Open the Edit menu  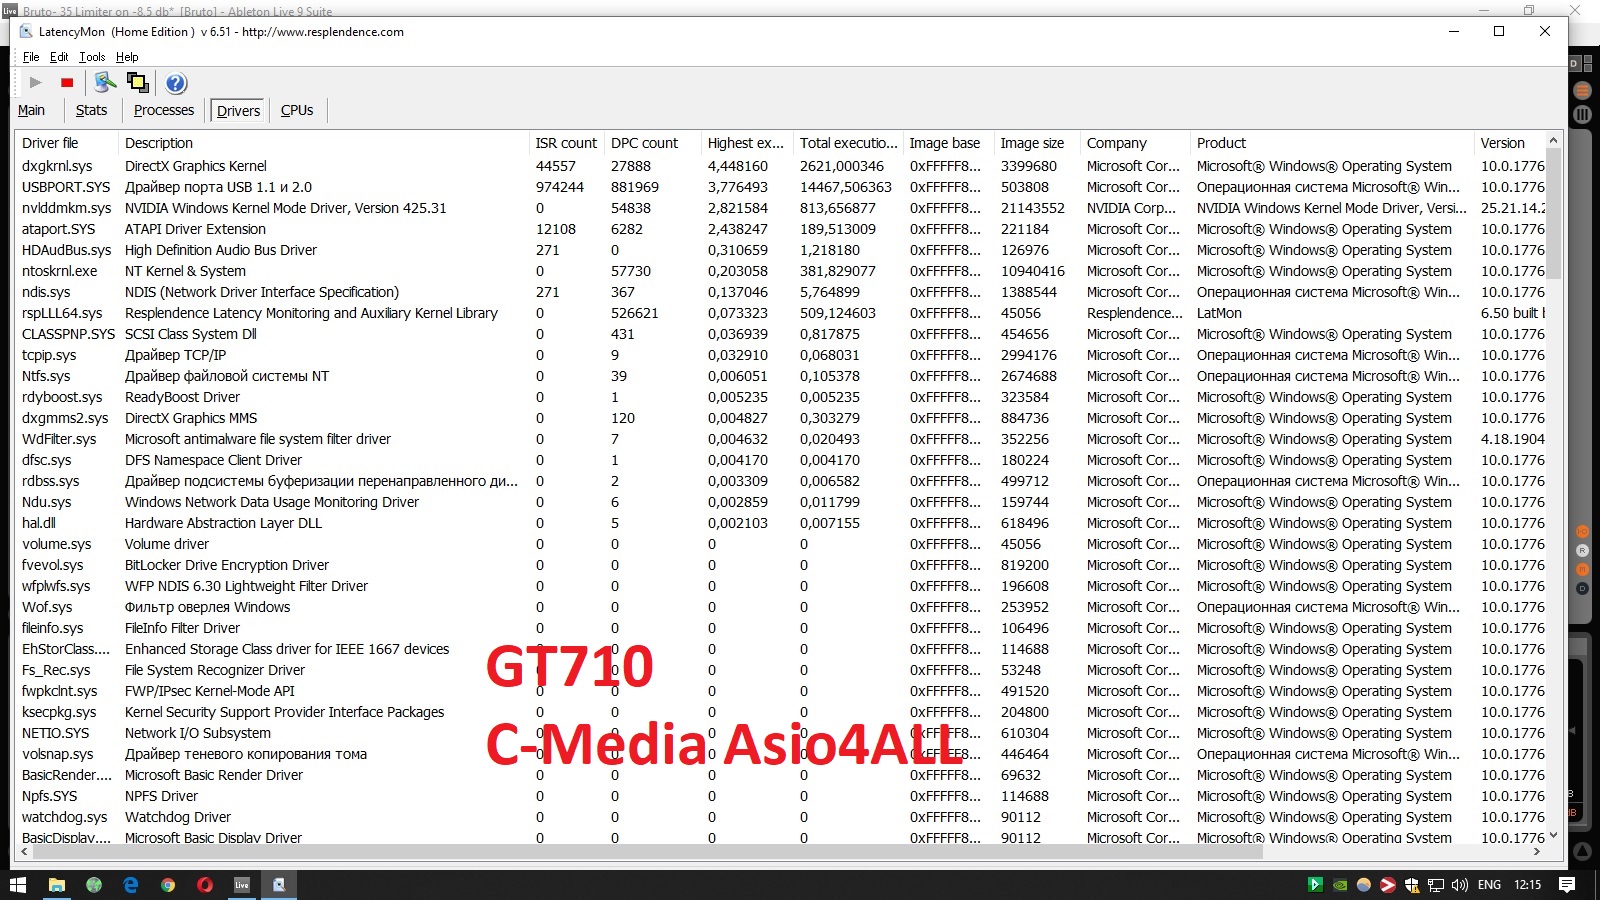pos(59,57)
